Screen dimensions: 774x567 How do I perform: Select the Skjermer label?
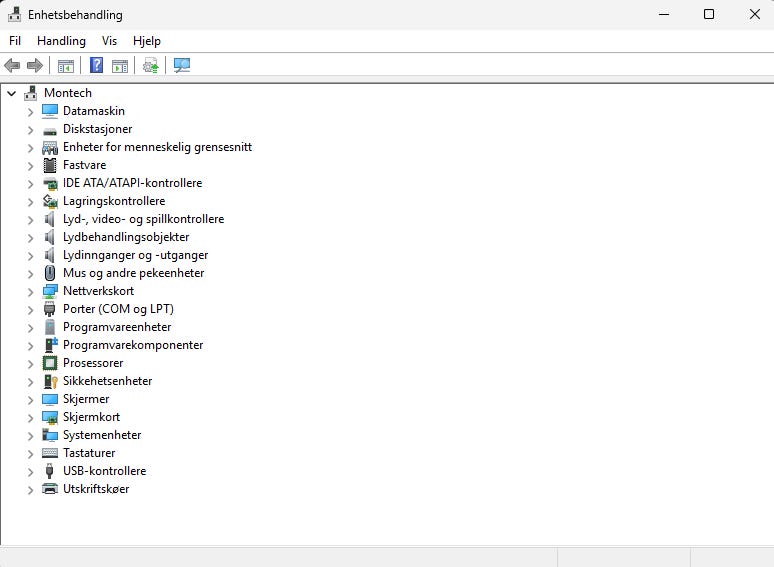pos(86,399)
